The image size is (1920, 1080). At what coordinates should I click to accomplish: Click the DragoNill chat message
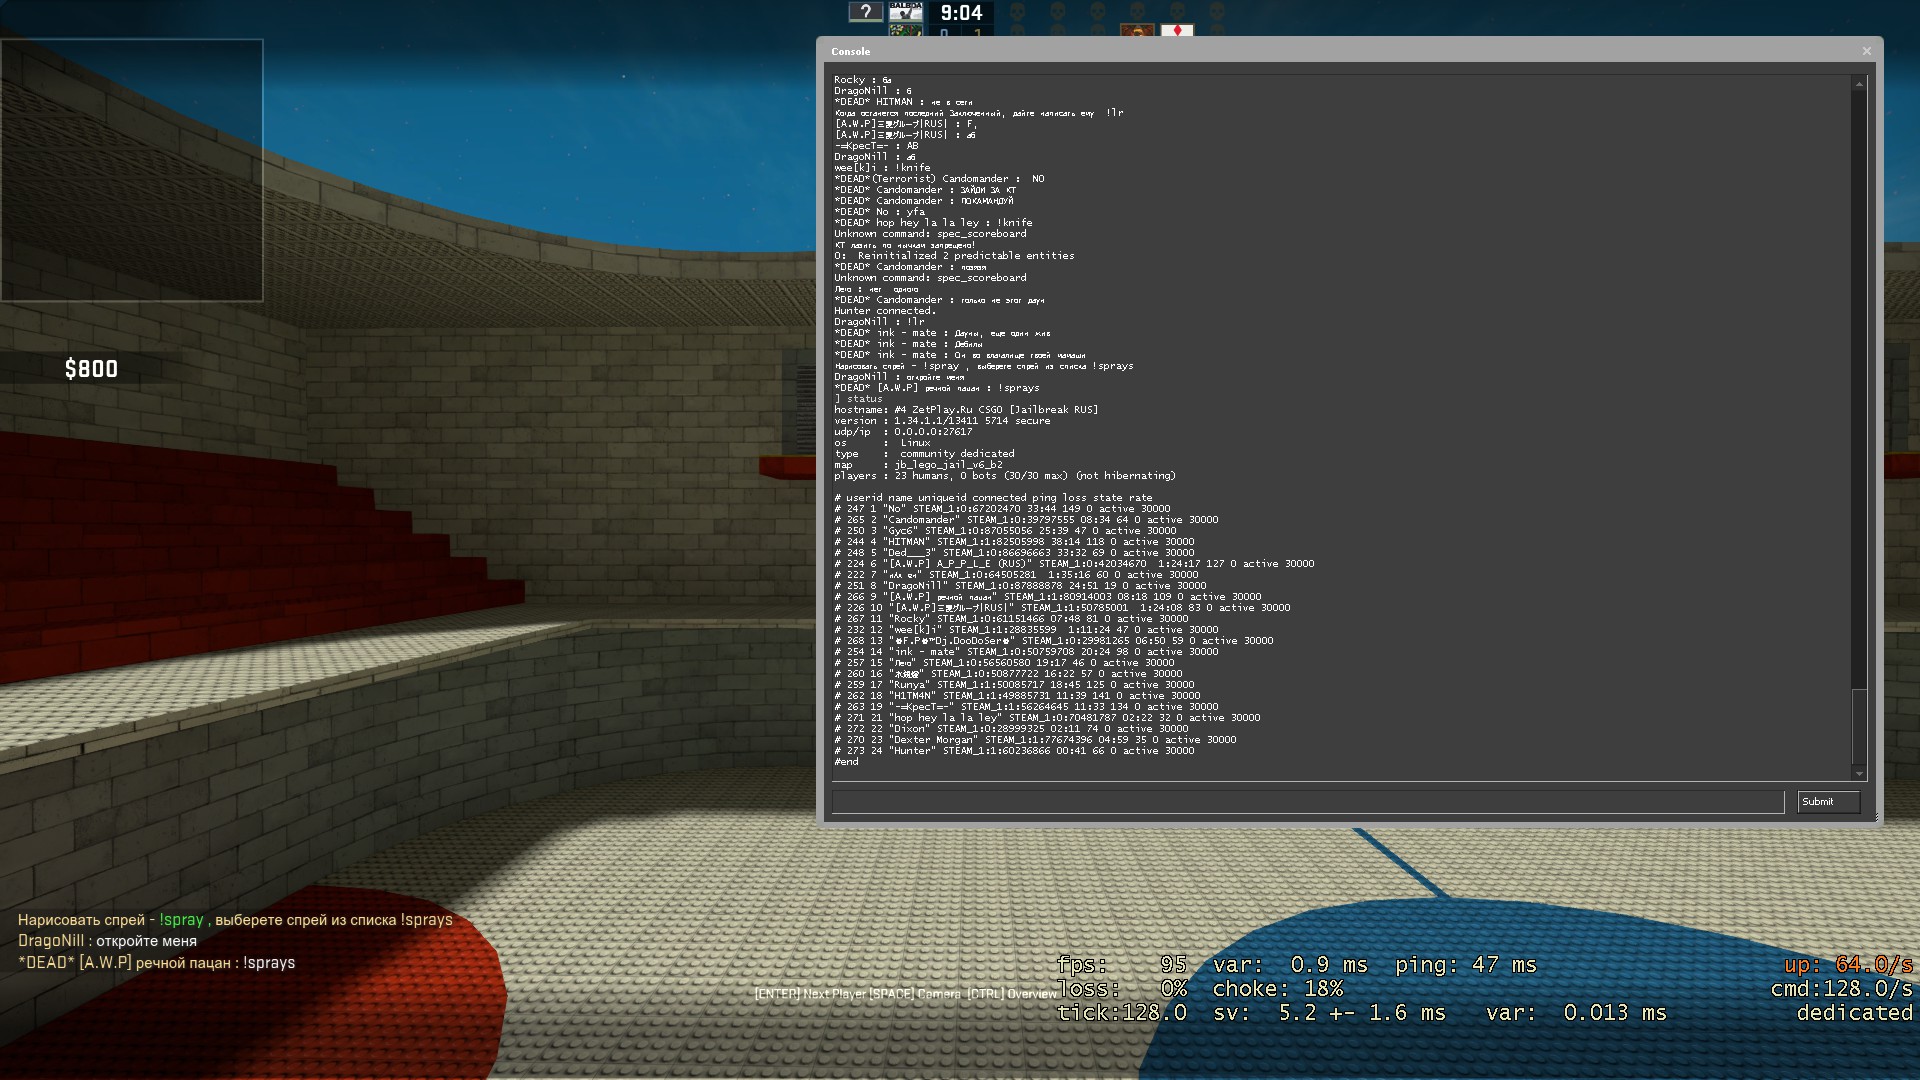point(107,941)
